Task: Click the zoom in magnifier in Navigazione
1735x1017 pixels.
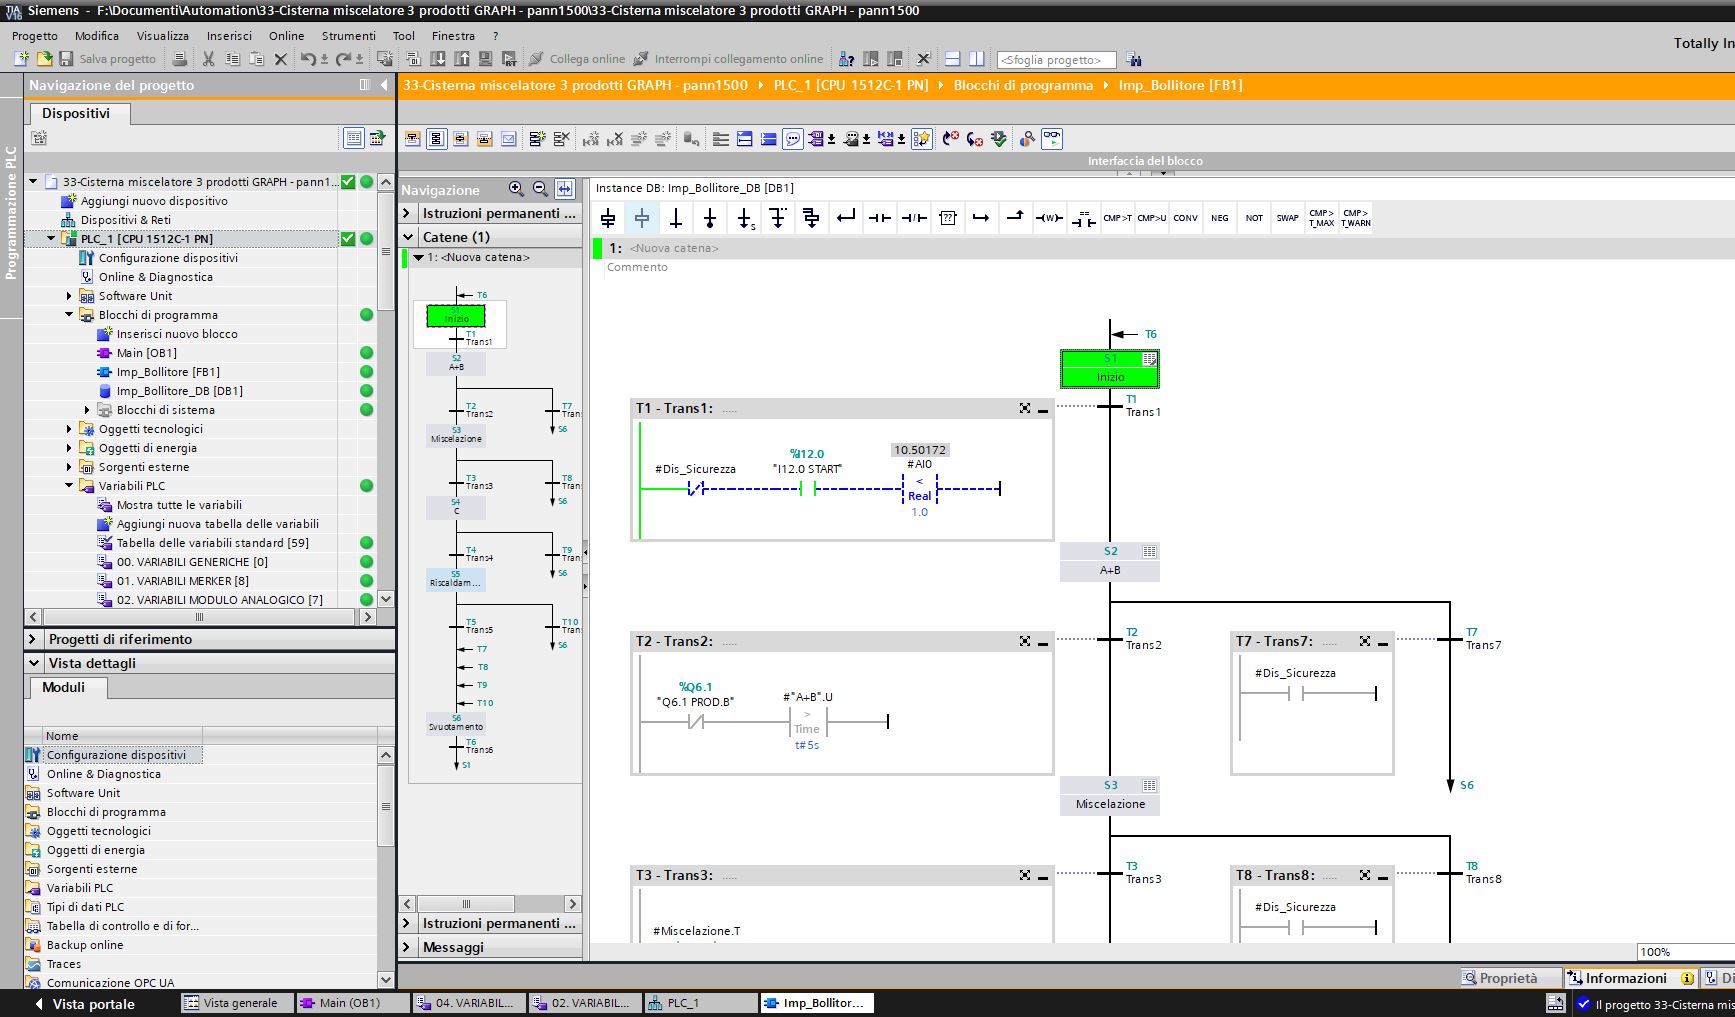Action: 516,188
